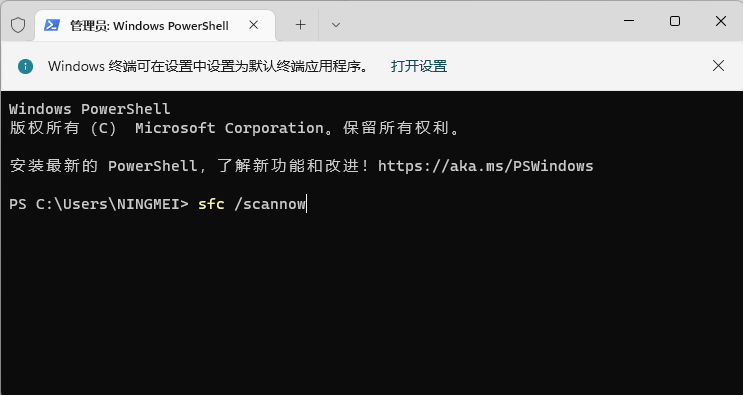
Task: Select the 管理员: Windows PowerShell tab title
Action: click(x=149, y=25)
